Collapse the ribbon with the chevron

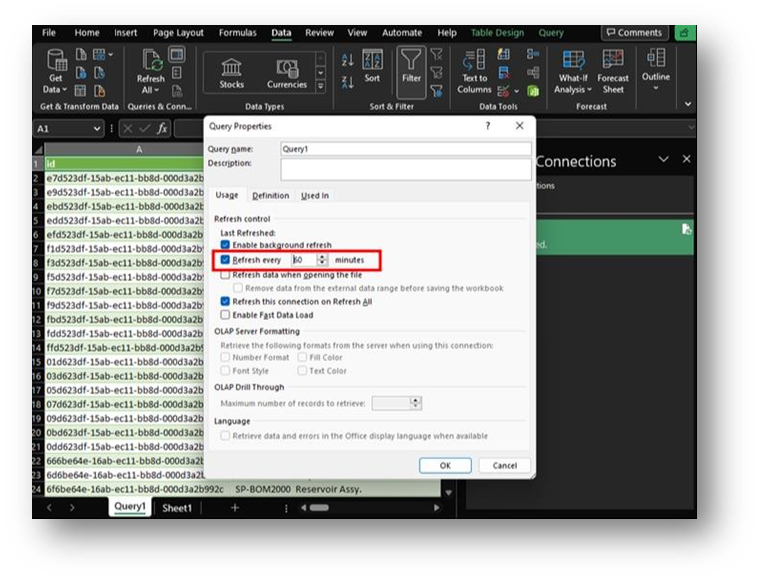pos(688,104)
